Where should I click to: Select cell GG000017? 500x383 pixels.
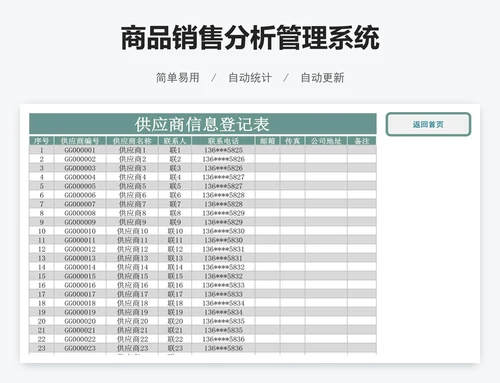pyautogui.click(x=80, y=294)
